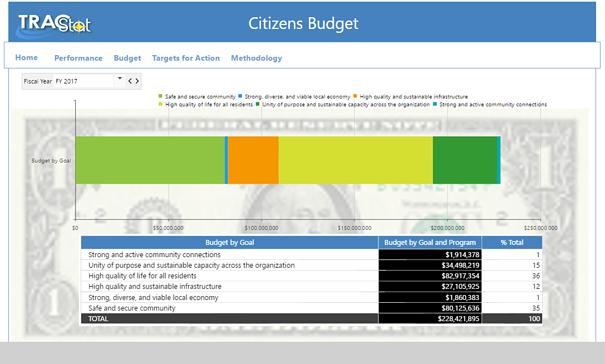Viewport: 605px width, 364px height.
Task: Select the light green safe community segment
Action: pos(150,160)
